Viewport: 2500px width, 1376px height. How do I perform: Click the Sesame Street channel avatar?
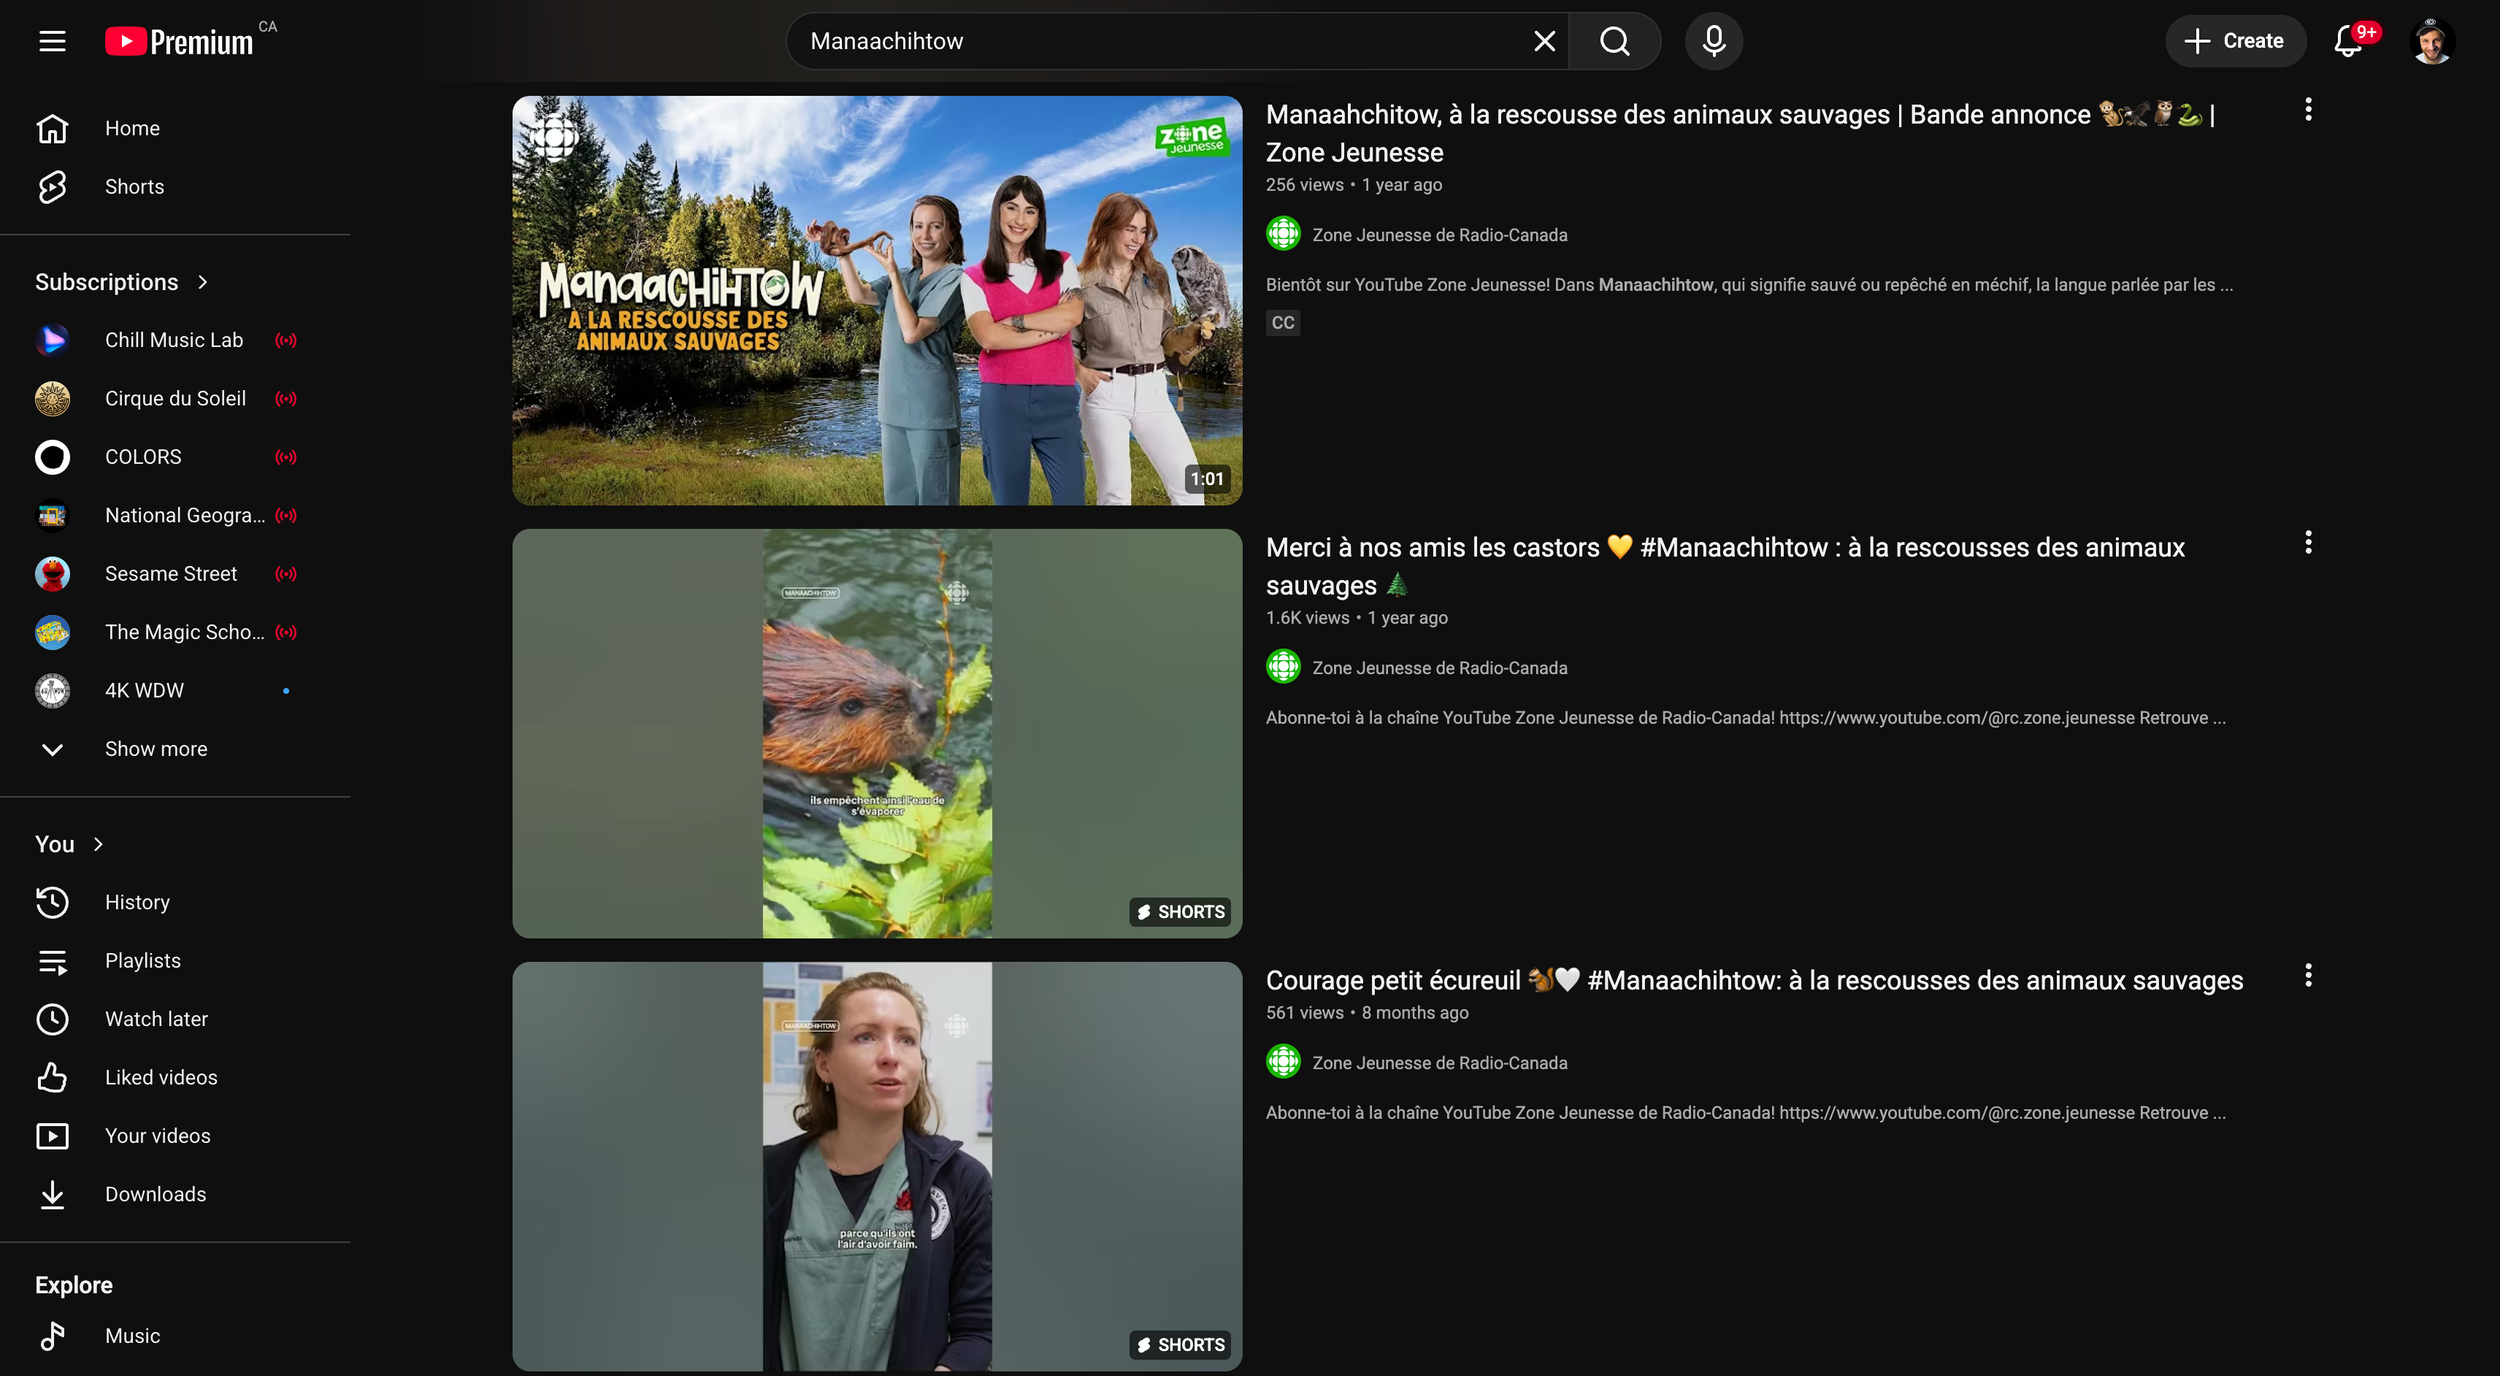click(x=52, y=574)
